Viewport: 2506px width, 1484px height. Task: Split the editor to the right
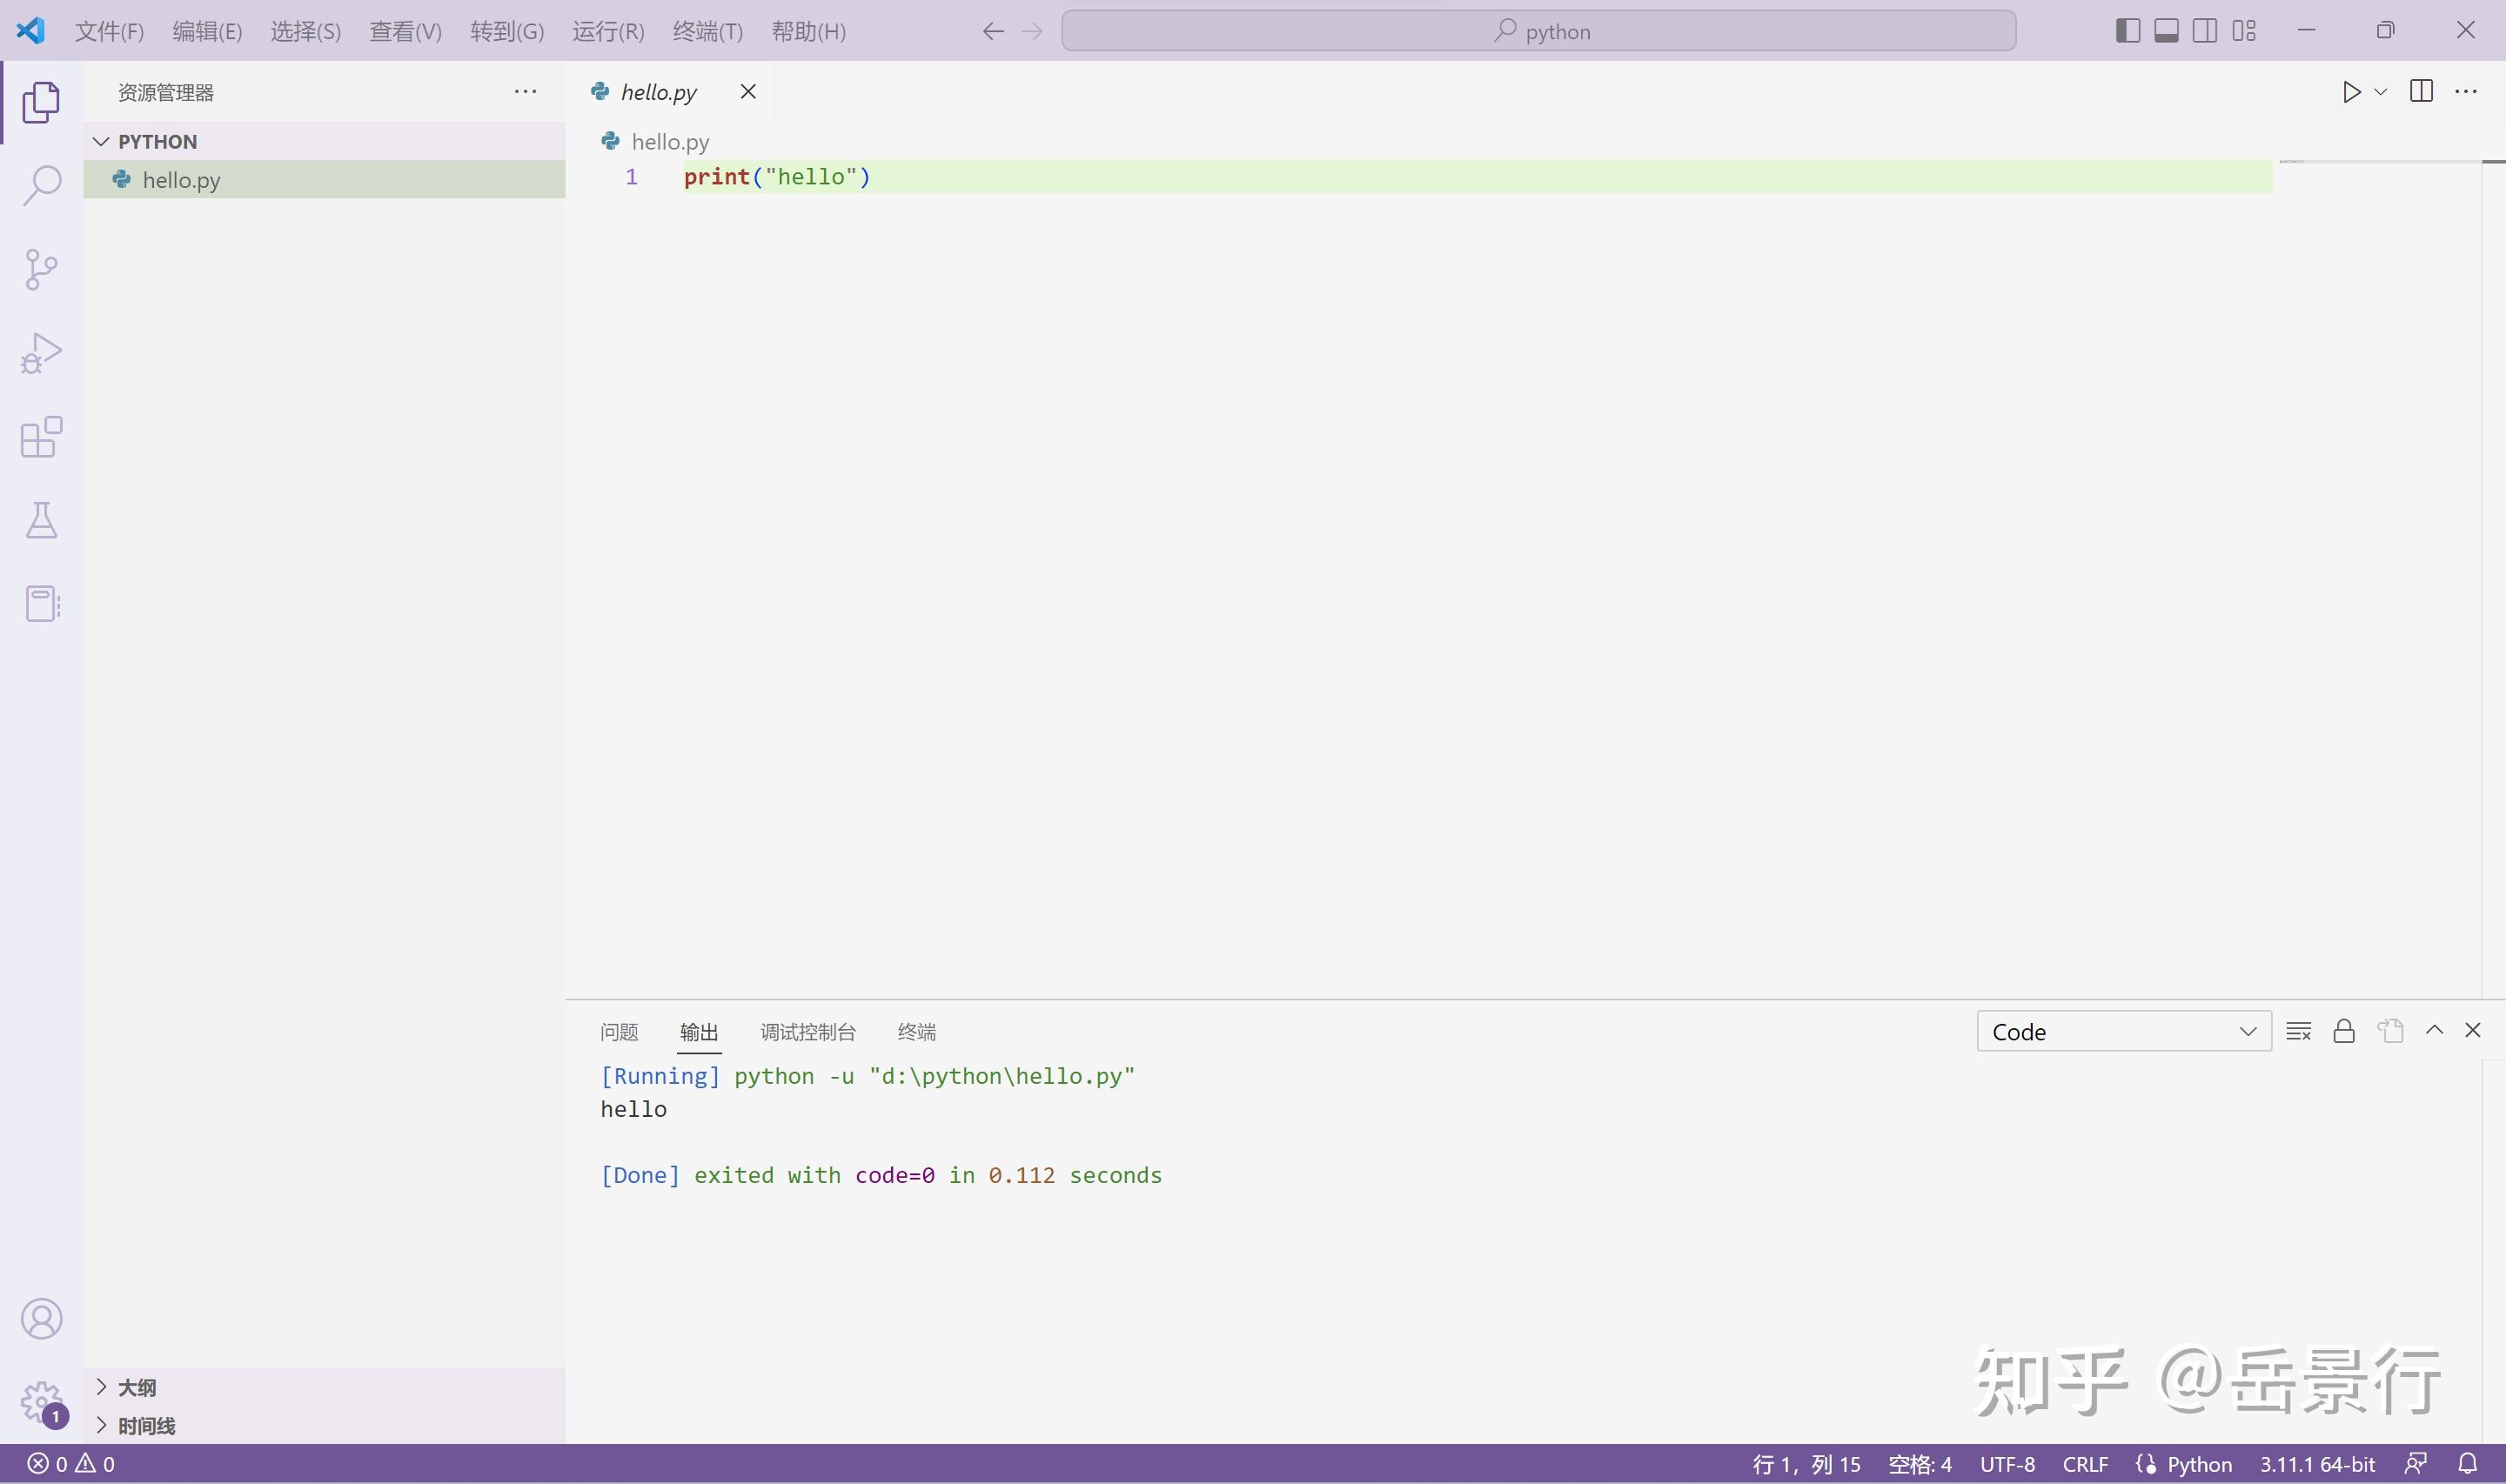pyautogui.click(x=2421, y=91)
